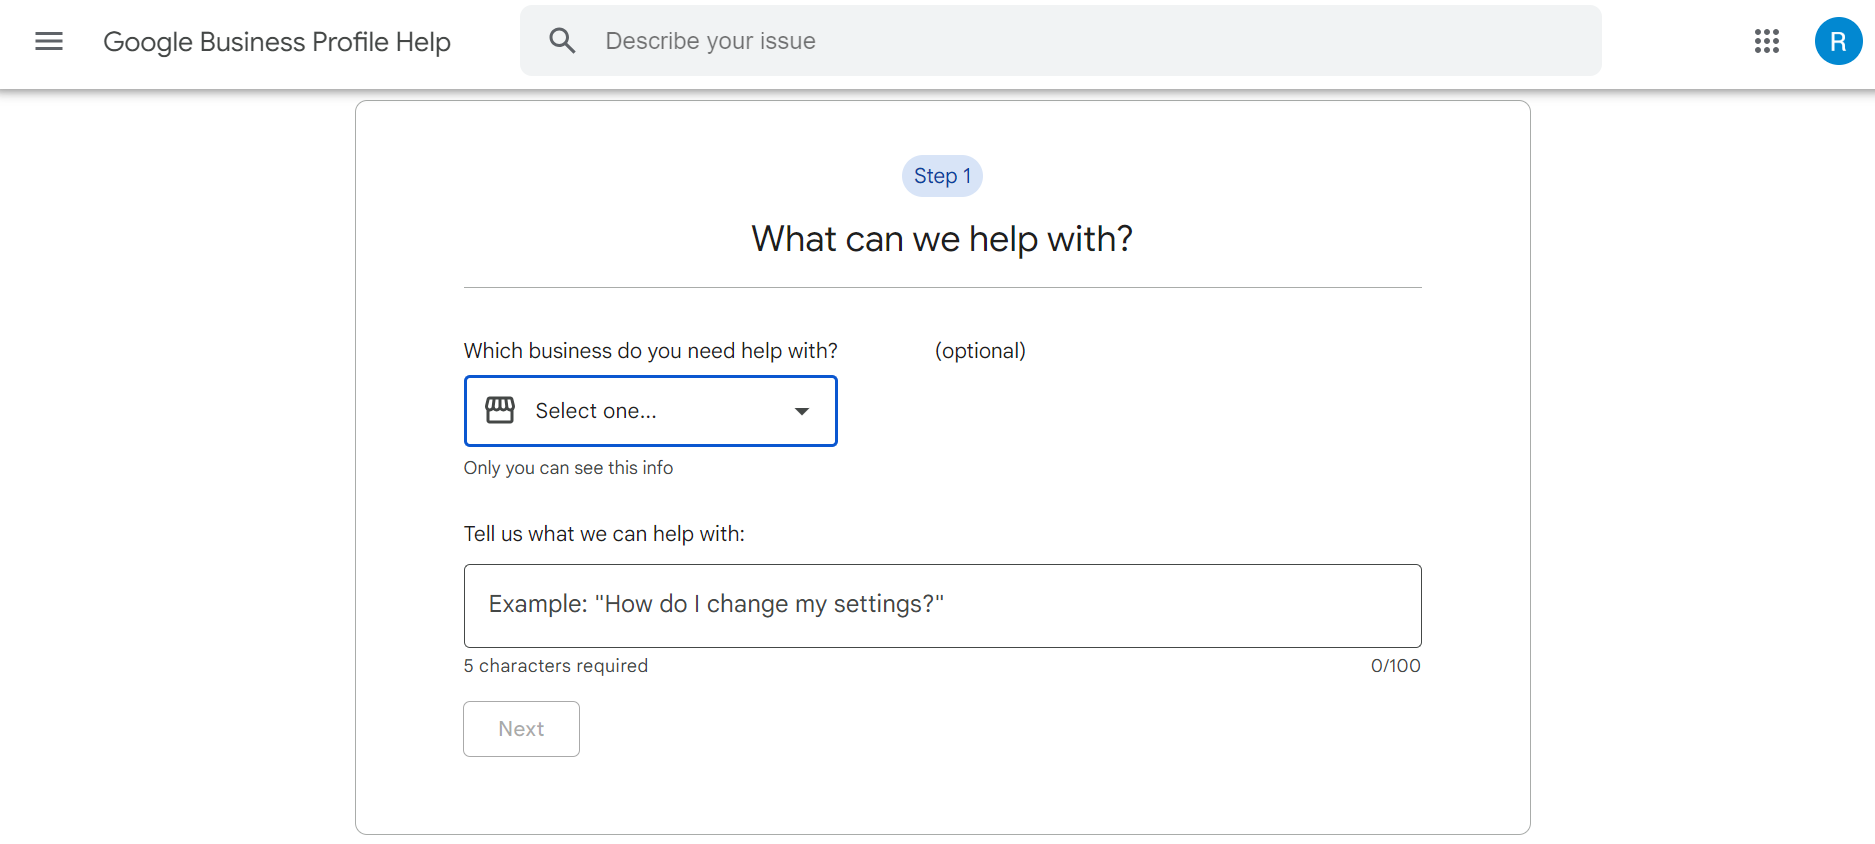Click the '0/100' character counter
Screen dimensions: 1875x844
[1395, 666]
